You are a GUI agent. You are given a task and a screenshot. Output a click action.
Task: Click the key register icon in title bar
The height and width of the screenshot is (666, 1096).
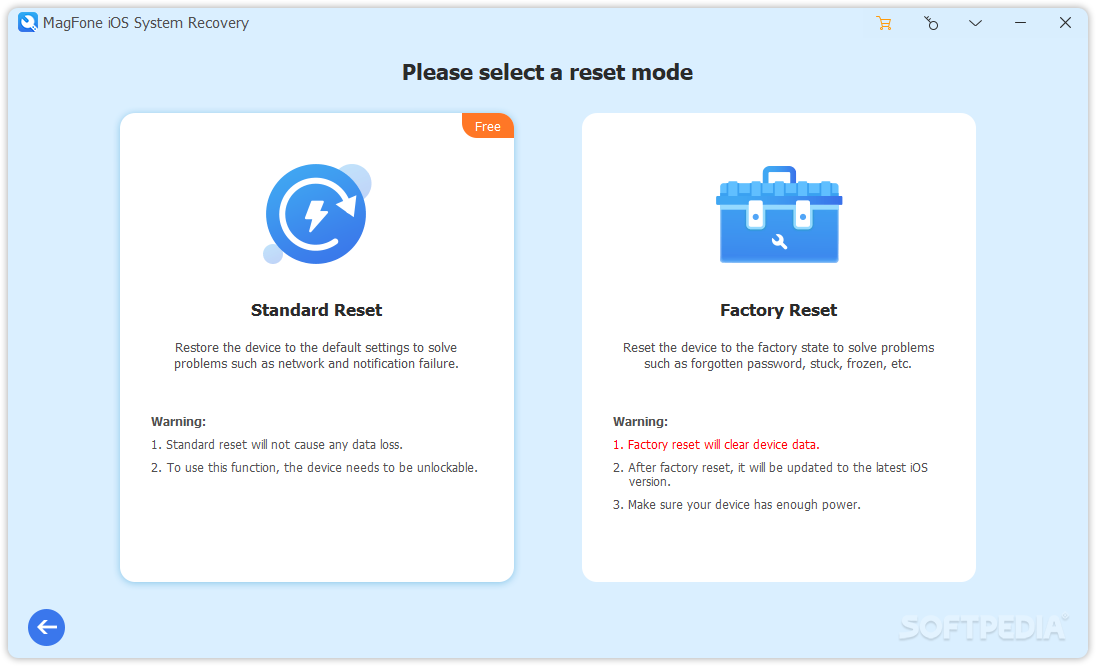(x=930, y=23)
